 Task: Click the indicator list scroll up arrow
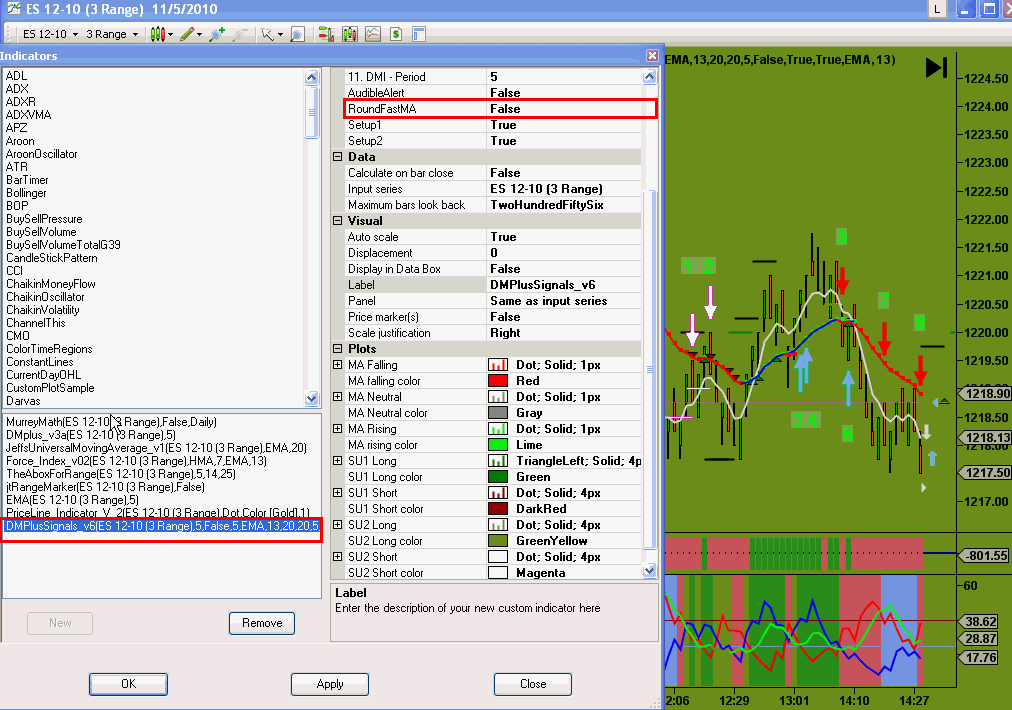click(312, 77)
